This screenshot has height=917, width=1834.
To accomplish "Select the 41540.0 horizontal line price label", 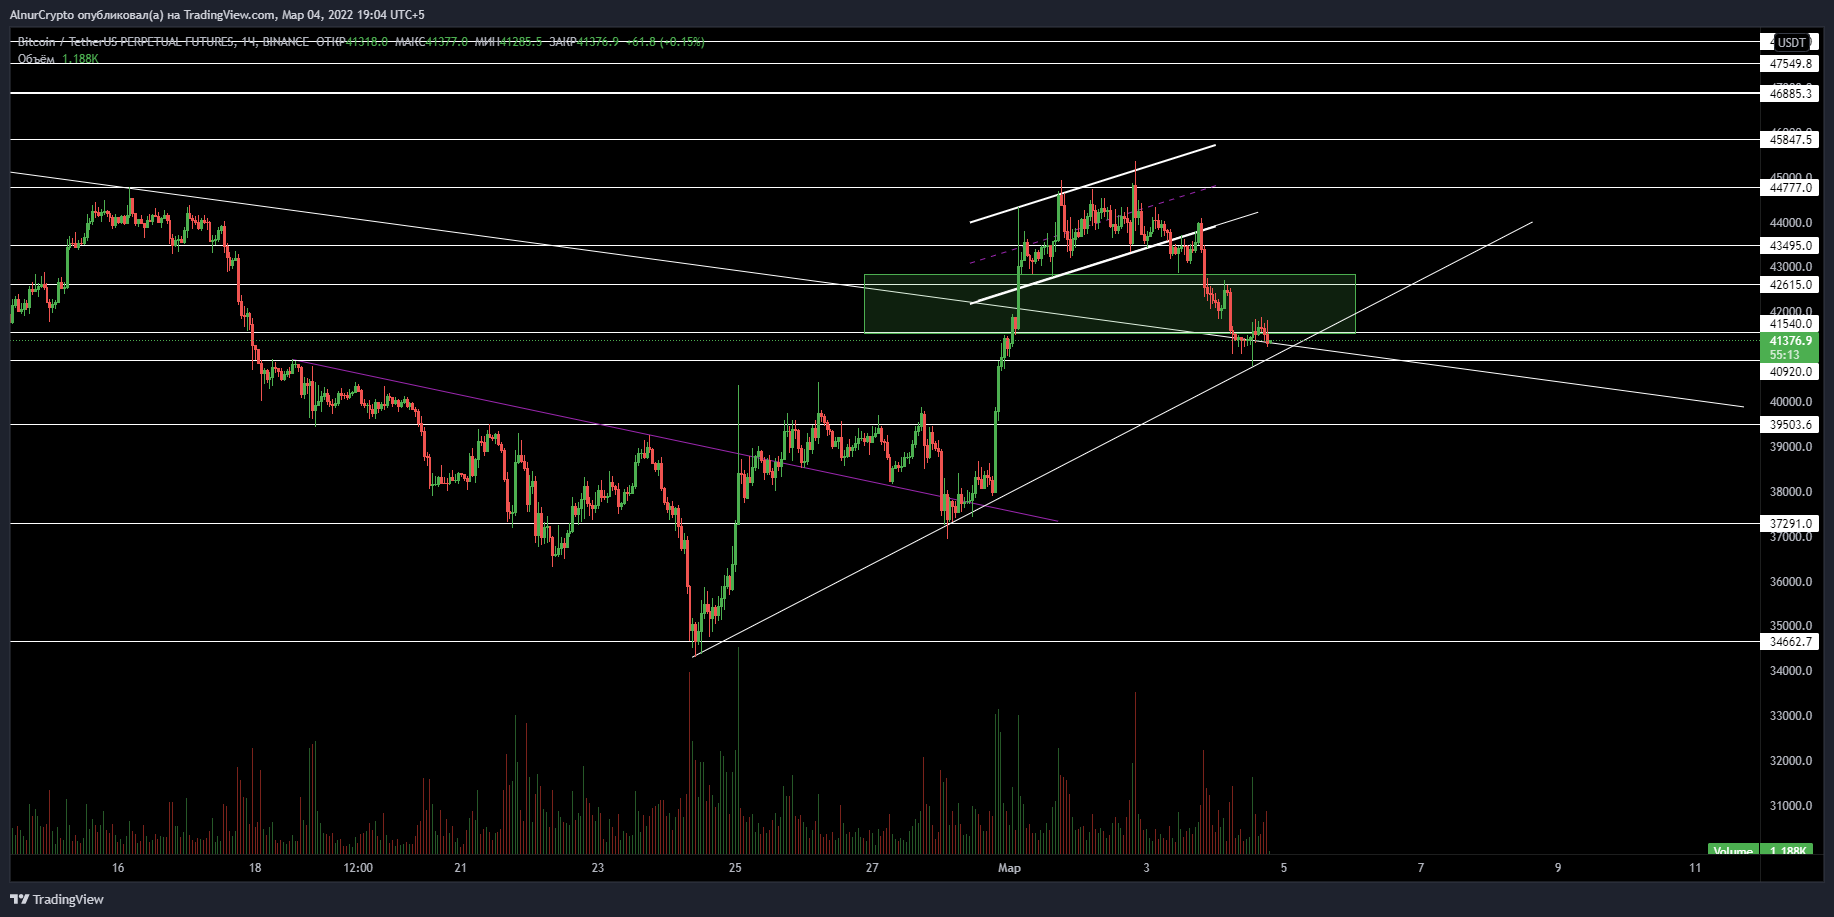I will (x=1790, y=324).
